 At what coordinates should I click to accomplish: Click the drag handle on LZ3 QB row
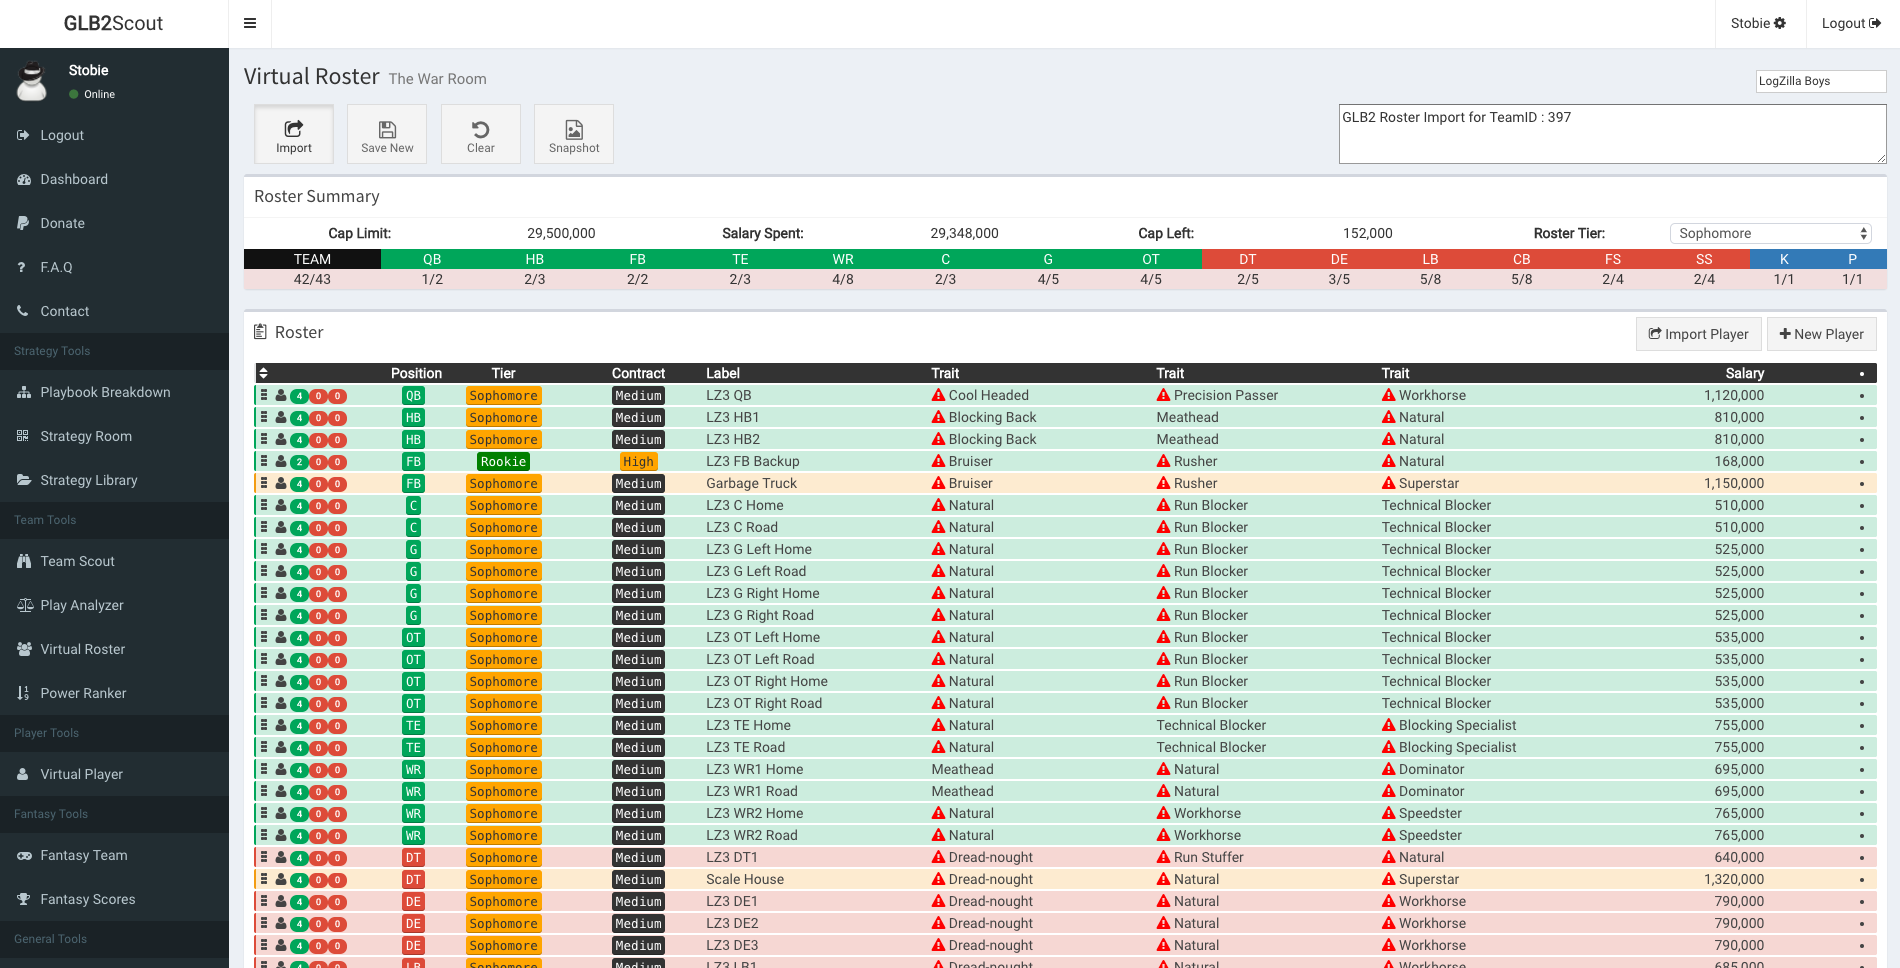click(x=264, y=395)
